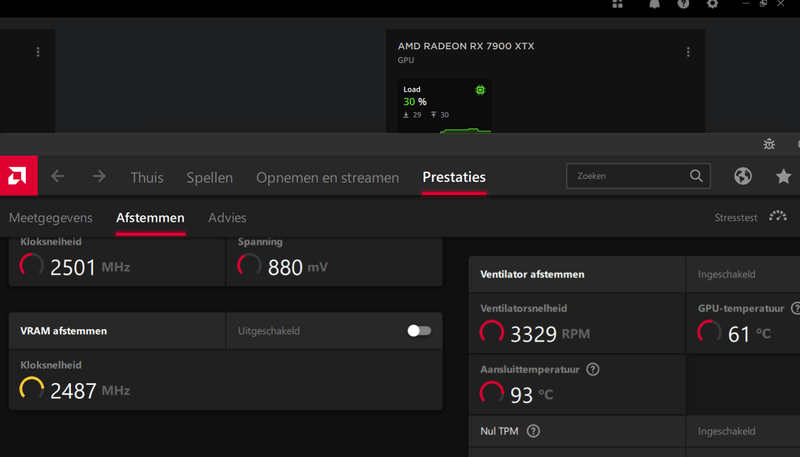Click the Aansluittemperatuur label
This screenshot has width=800, height=457.
pyautogui.click(x=530, y=369)
